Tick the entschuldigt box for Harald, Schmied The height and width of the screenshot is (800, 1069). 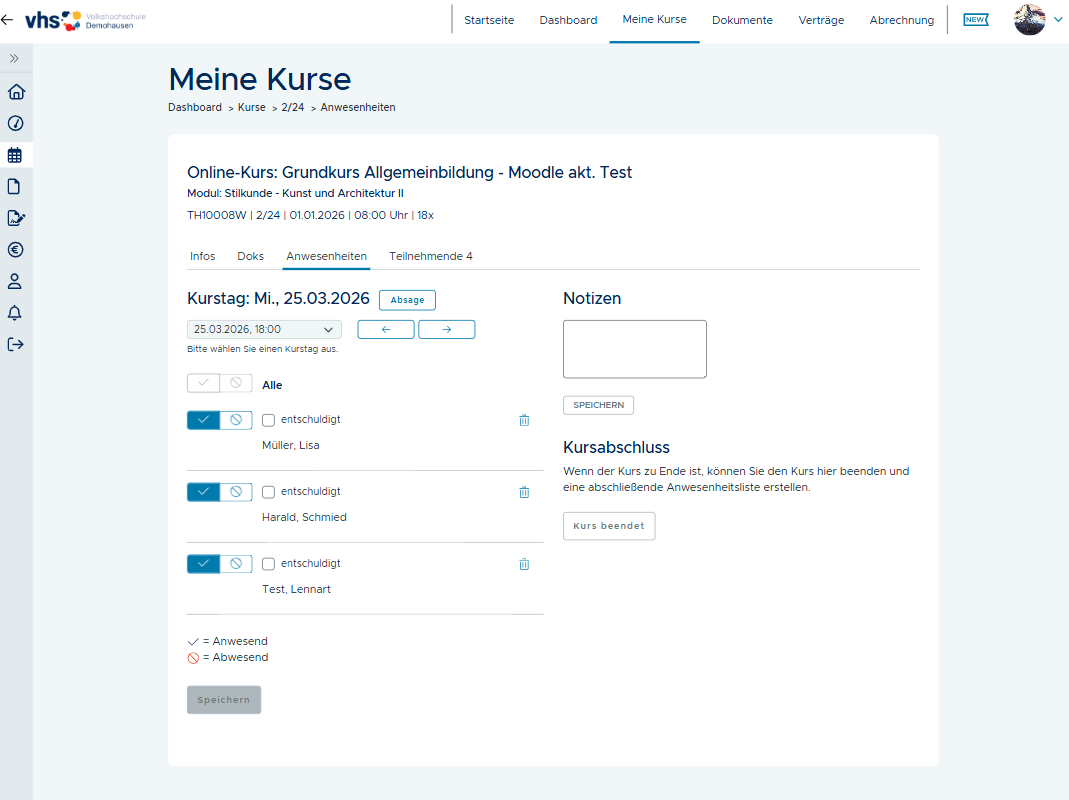(268, 492)
